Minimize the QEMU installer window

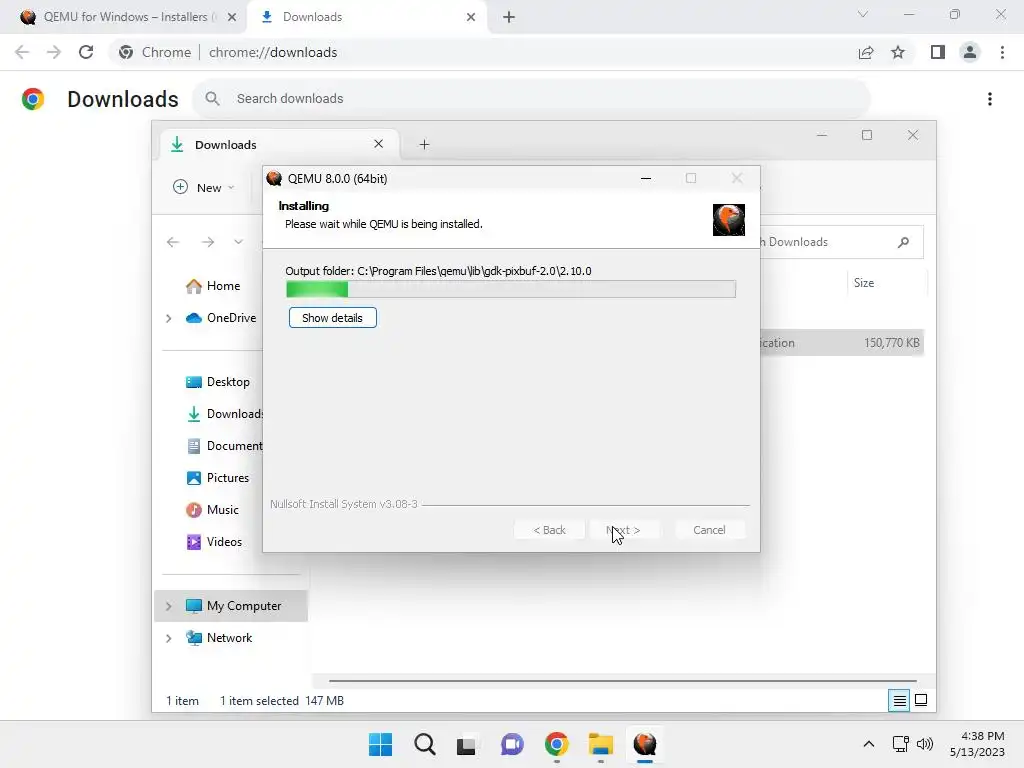pos(646,178)
